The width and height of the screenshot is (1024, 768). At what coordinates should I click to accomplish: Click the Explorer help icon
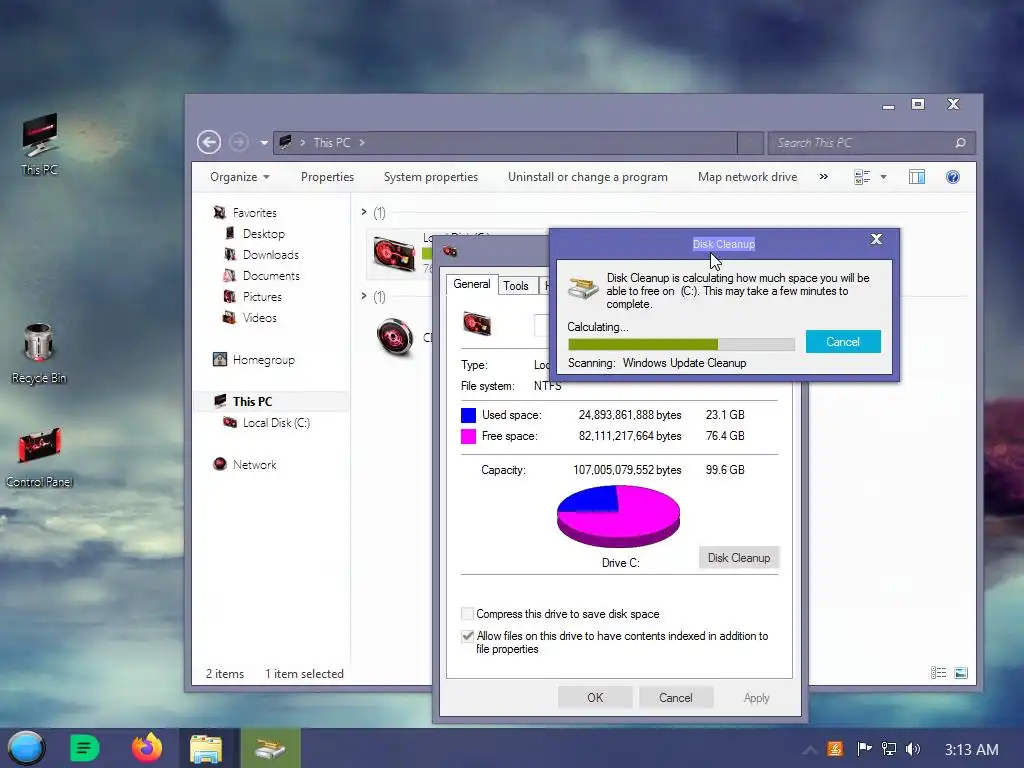click(953, 177)
